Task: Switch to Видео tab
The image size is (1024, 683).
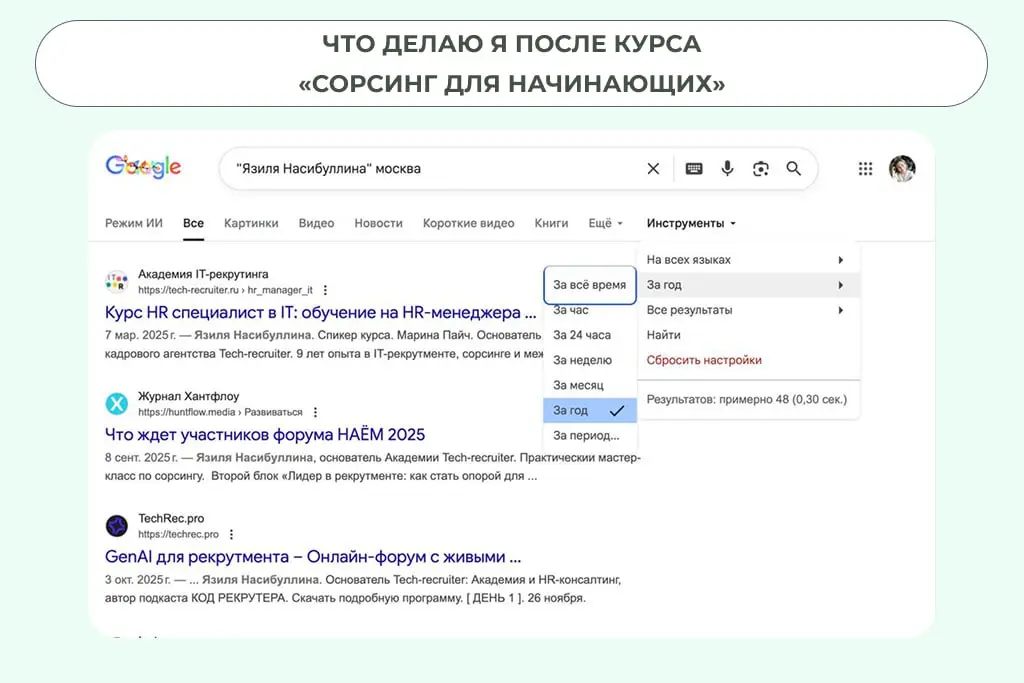Action: coord(316,223)
